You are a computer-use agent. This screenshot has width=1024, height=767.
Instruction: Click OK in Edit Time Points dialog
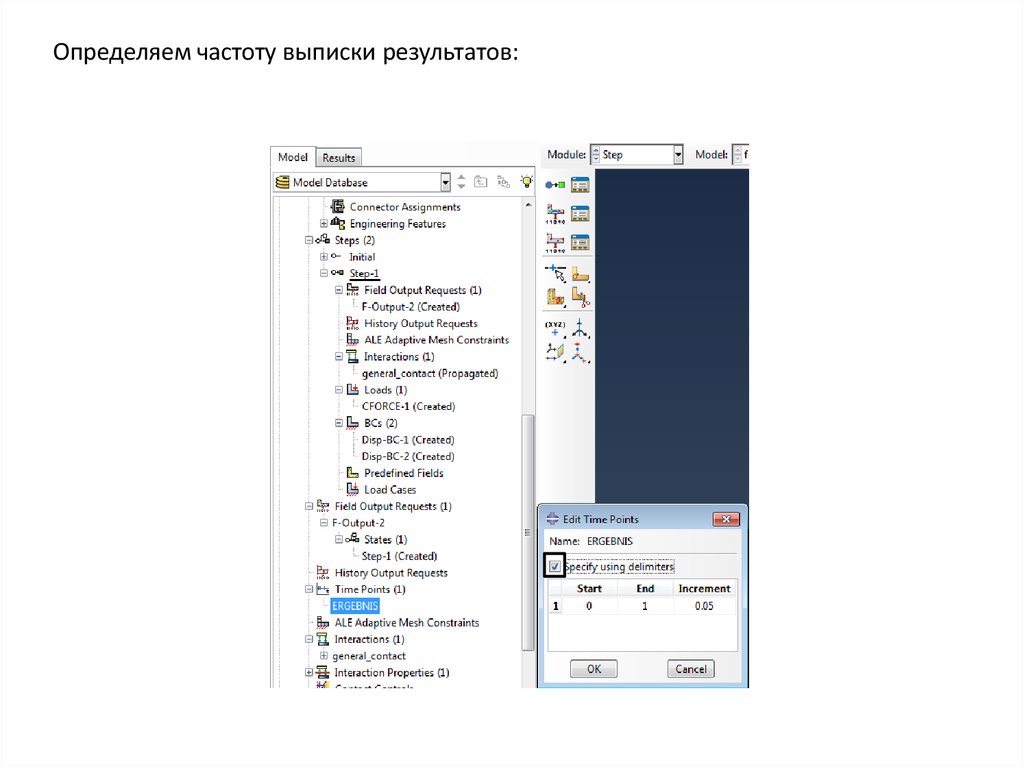(594, 669)
